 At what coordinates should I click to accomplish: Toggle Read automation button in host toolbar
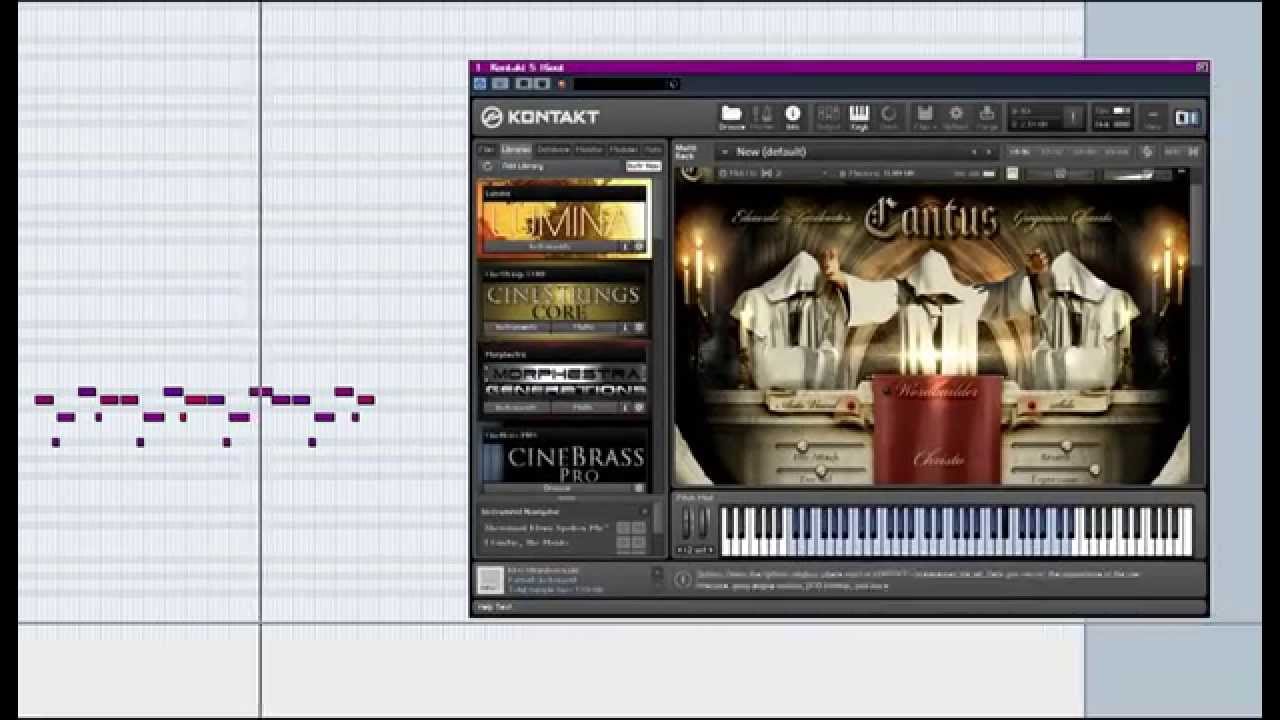pos(523,84)
